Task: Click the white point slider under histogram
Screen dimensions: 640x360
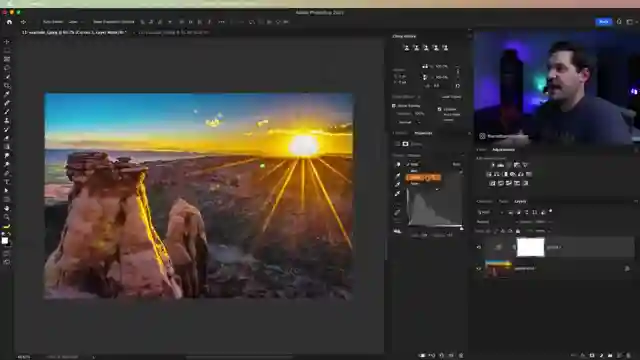Action: 461,228
